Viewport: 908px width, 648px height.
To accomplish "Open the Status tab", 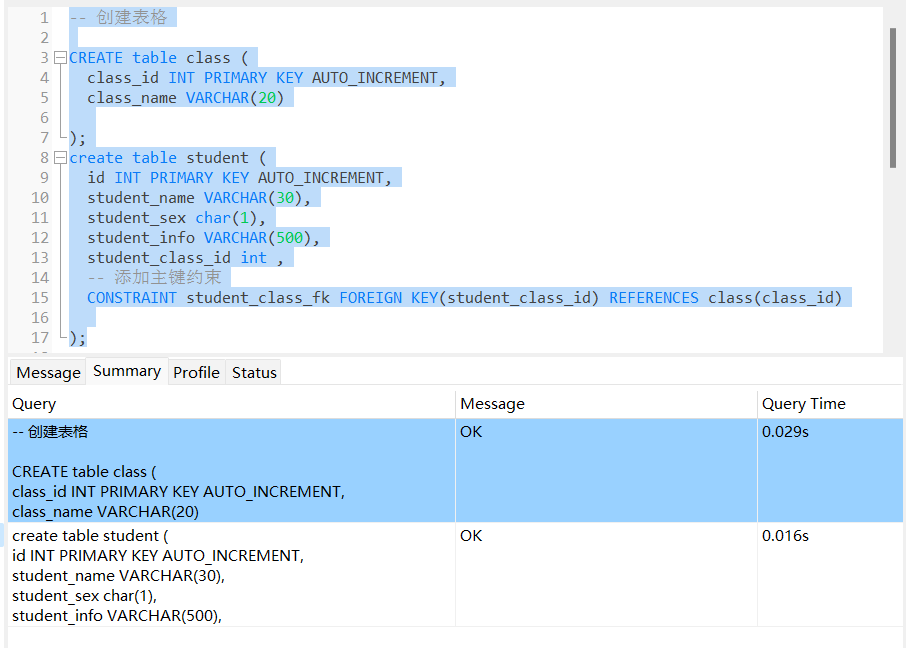I will [x=254, y=372].
